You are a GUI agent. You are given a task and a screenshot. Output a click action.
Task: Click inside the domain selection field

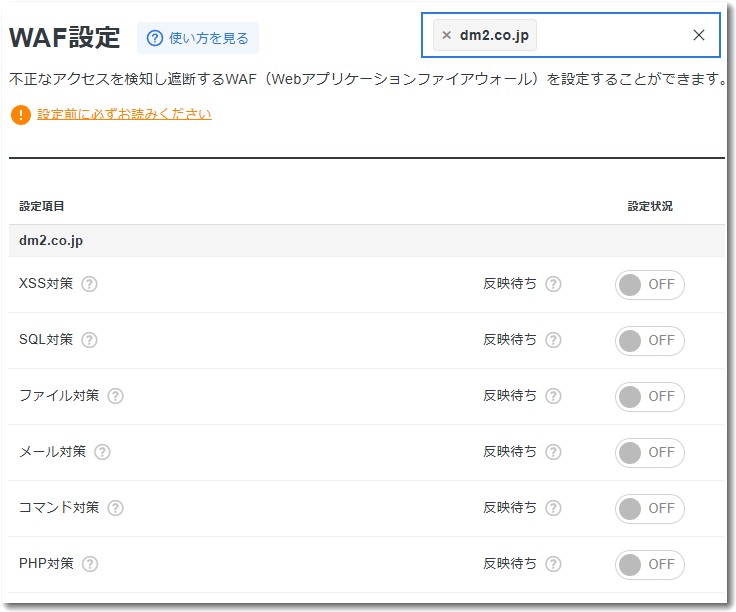(610, 35)
